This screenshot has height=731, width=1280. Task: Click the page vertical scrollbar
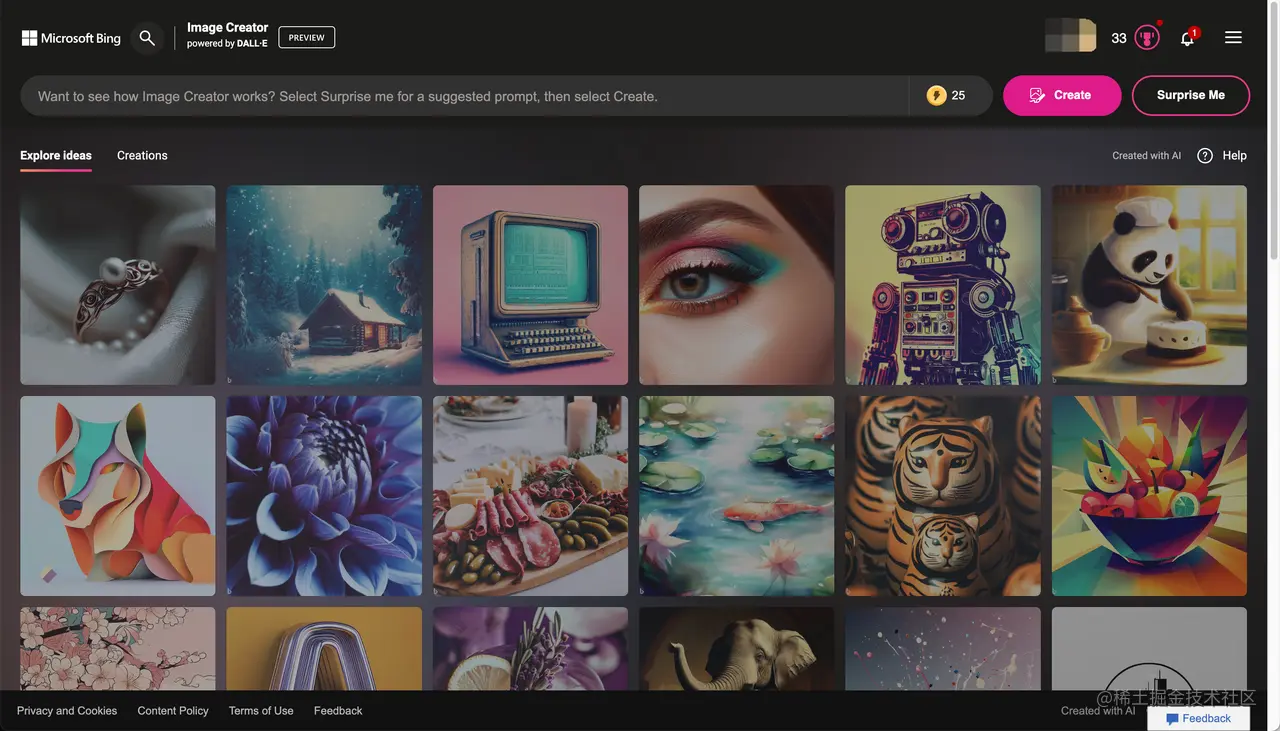pyautogui.click(x=1273, y=130)
